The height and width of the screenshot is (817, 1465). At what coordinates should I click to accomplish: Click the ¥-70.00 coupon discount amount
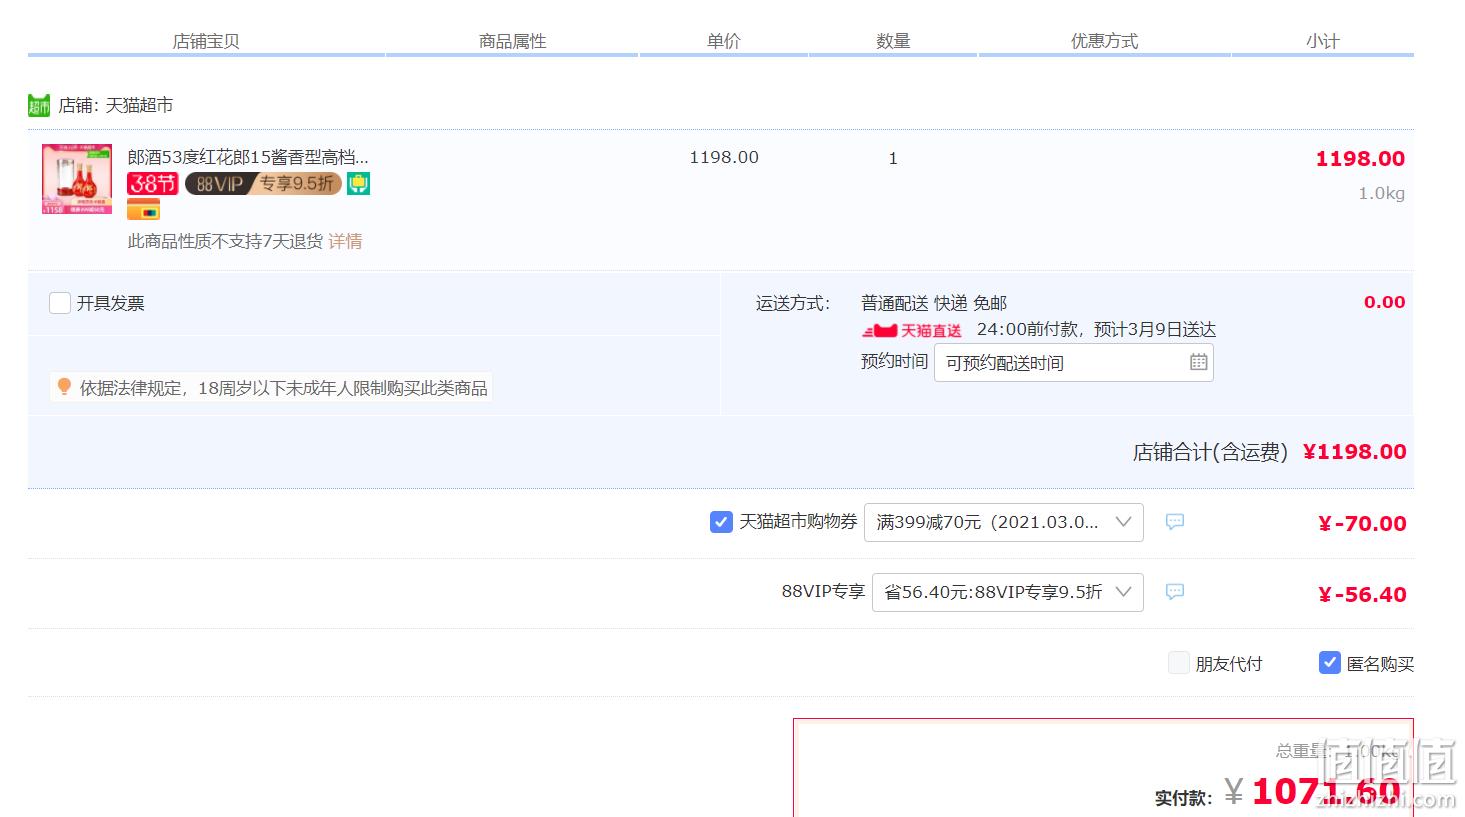1362,523
